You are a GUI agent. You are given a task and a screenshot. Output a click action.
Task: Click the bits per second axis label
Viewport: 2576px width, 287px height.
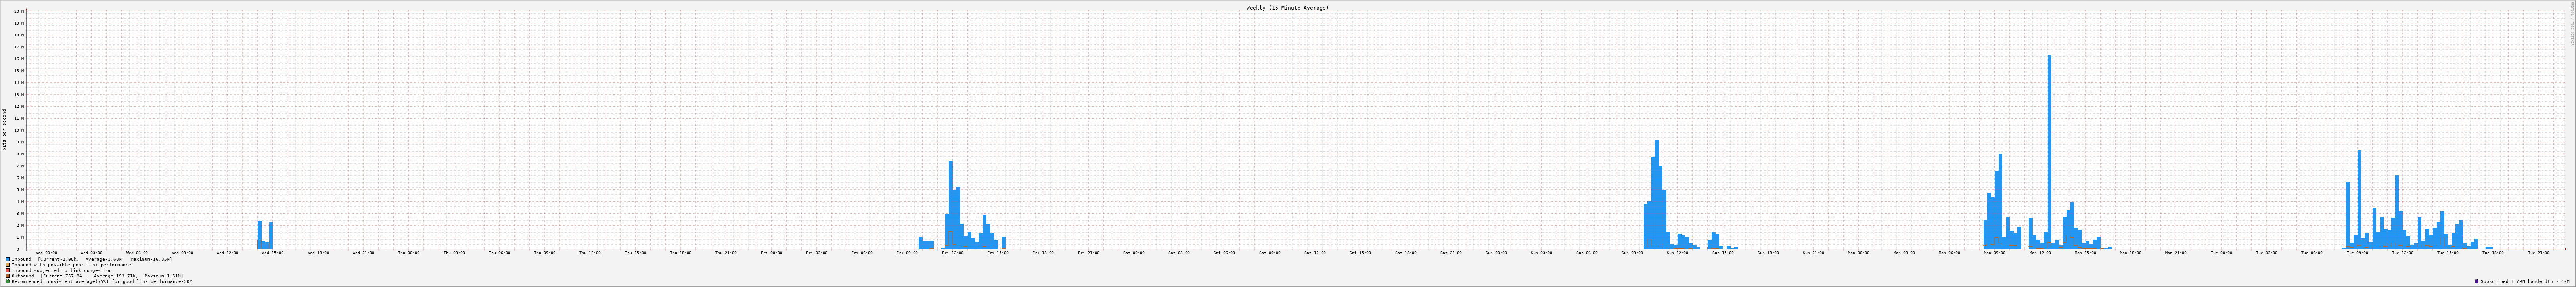[x=4, y=130]
